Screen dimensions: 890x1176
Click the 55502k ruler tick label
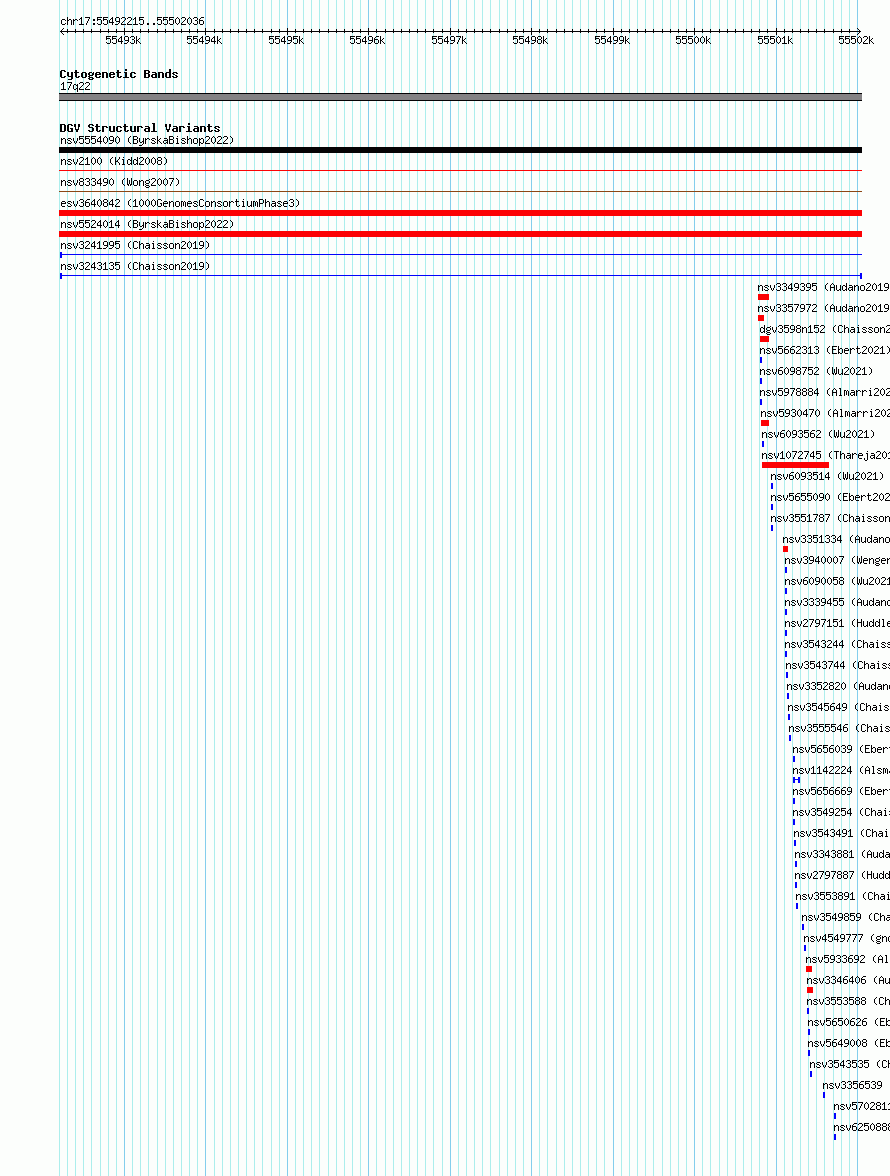point(856,40)
